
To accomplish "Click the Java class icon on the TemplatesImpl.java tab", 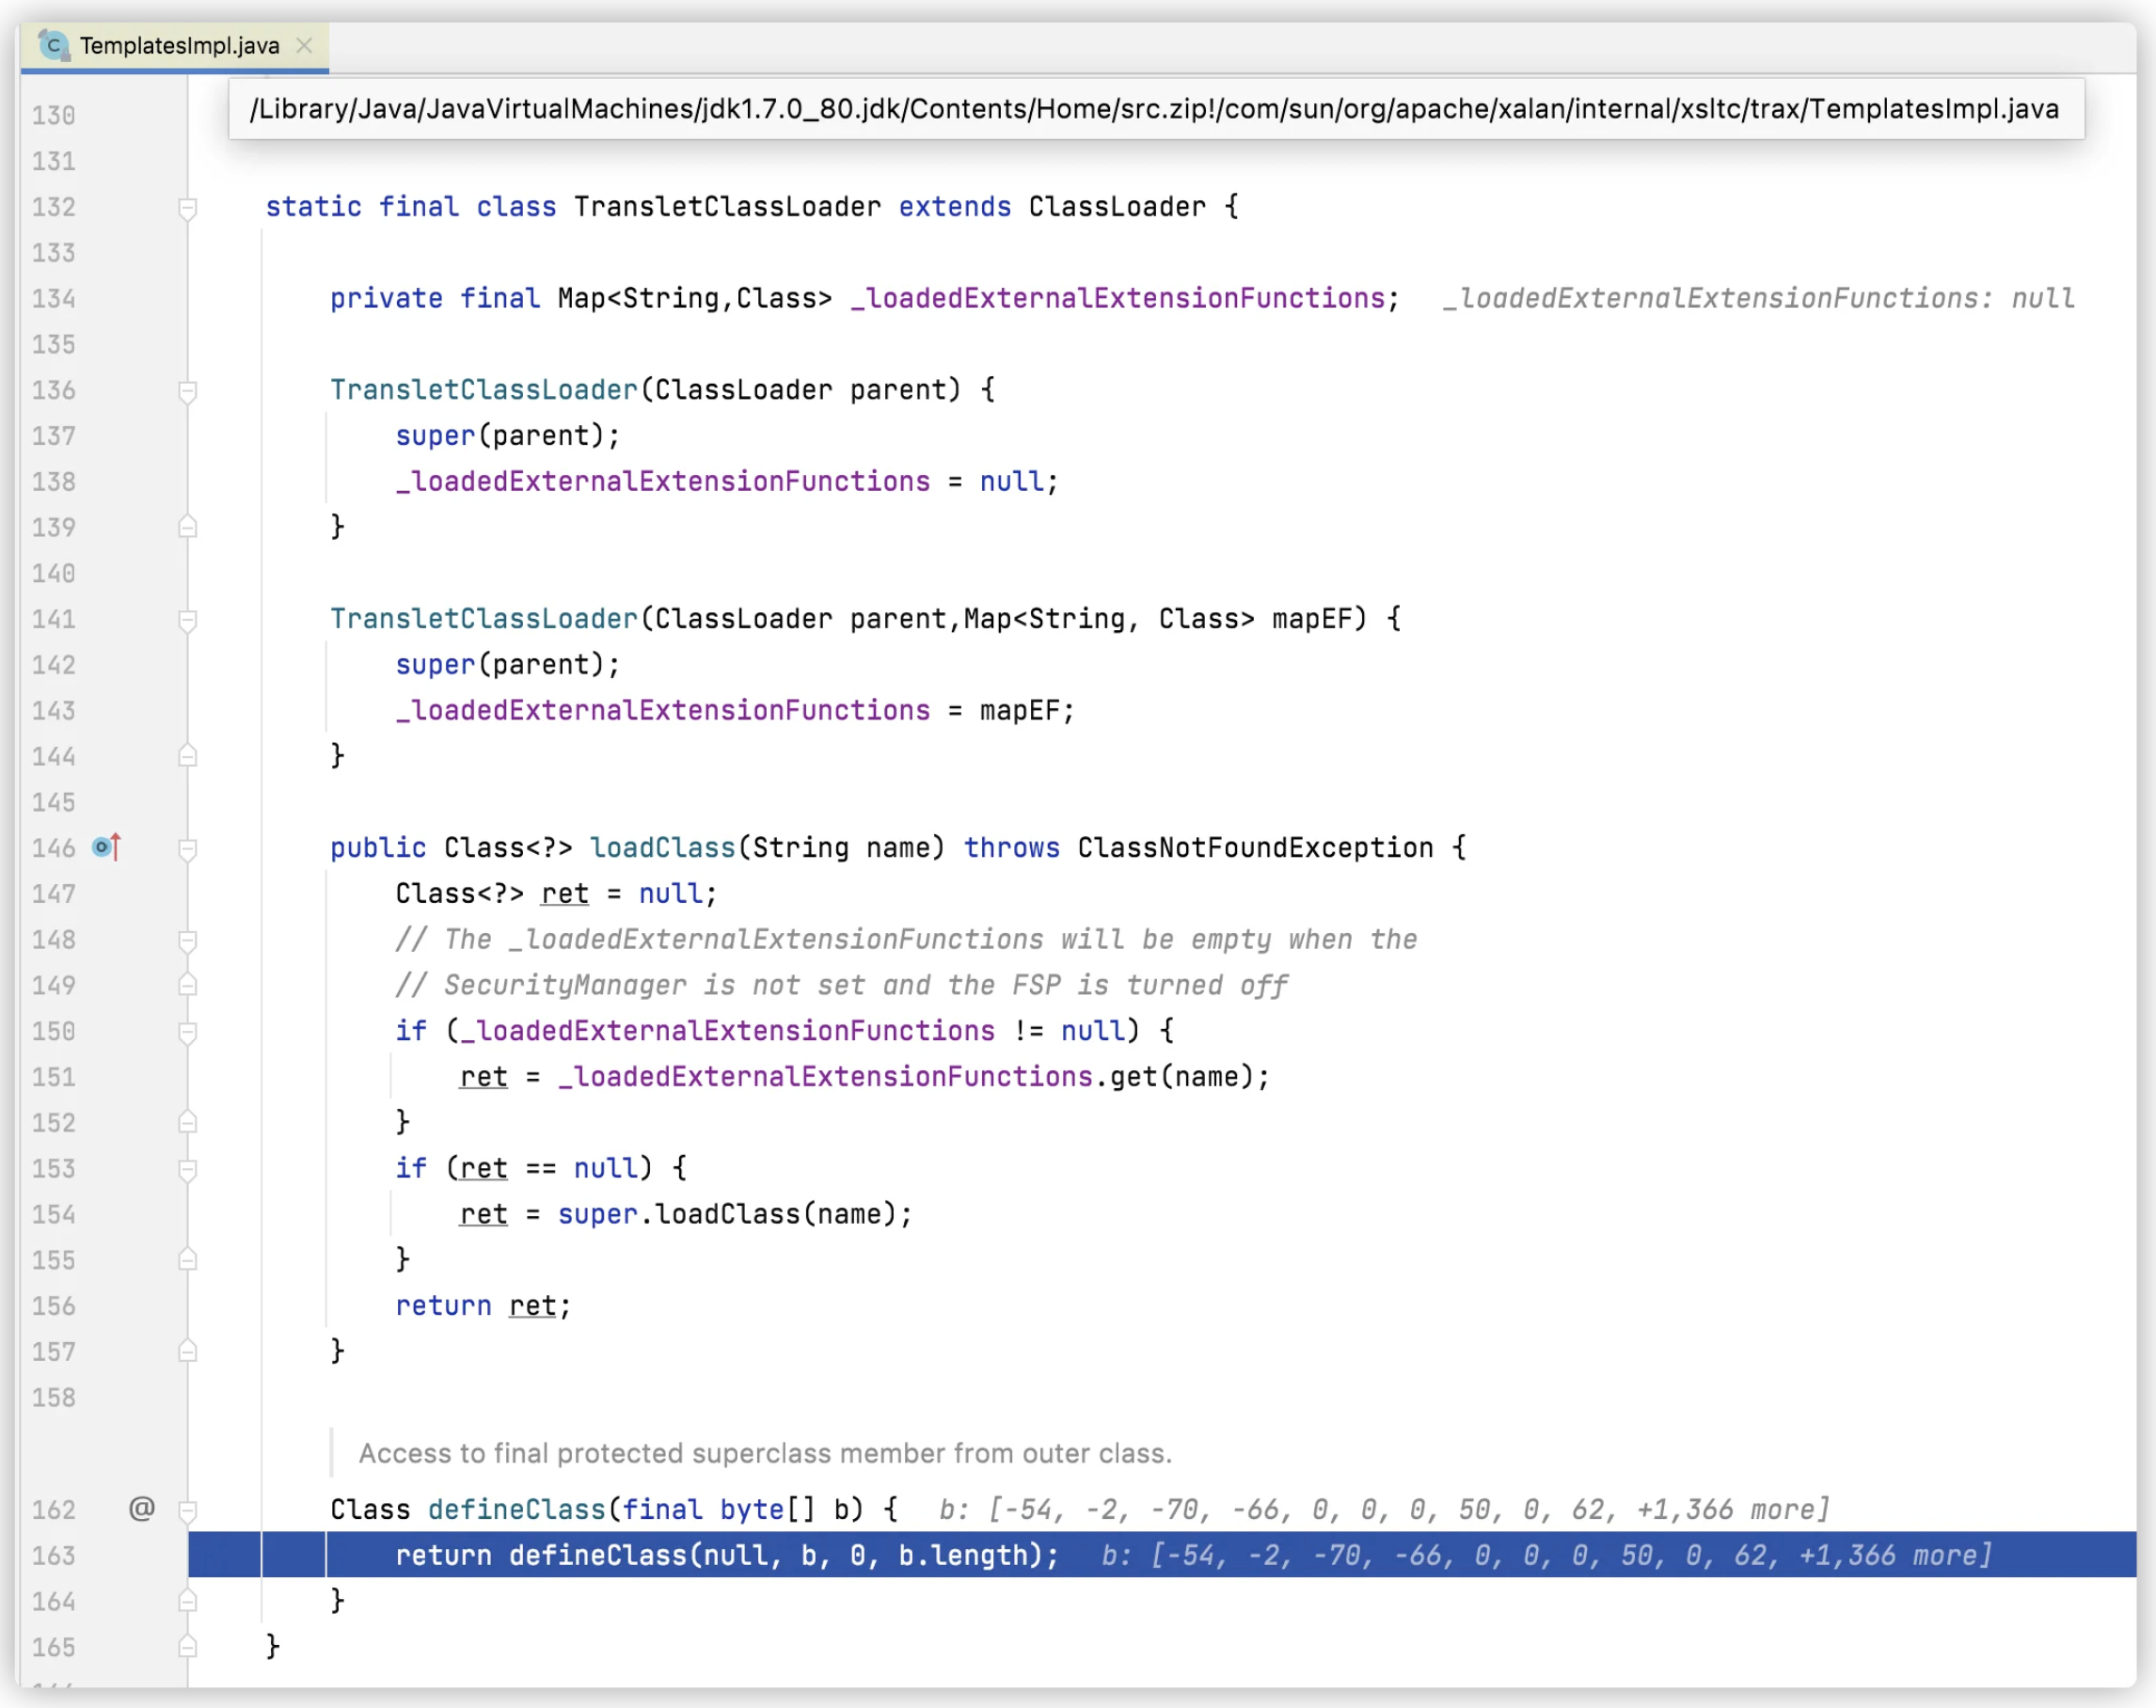I will pos(53,45).
